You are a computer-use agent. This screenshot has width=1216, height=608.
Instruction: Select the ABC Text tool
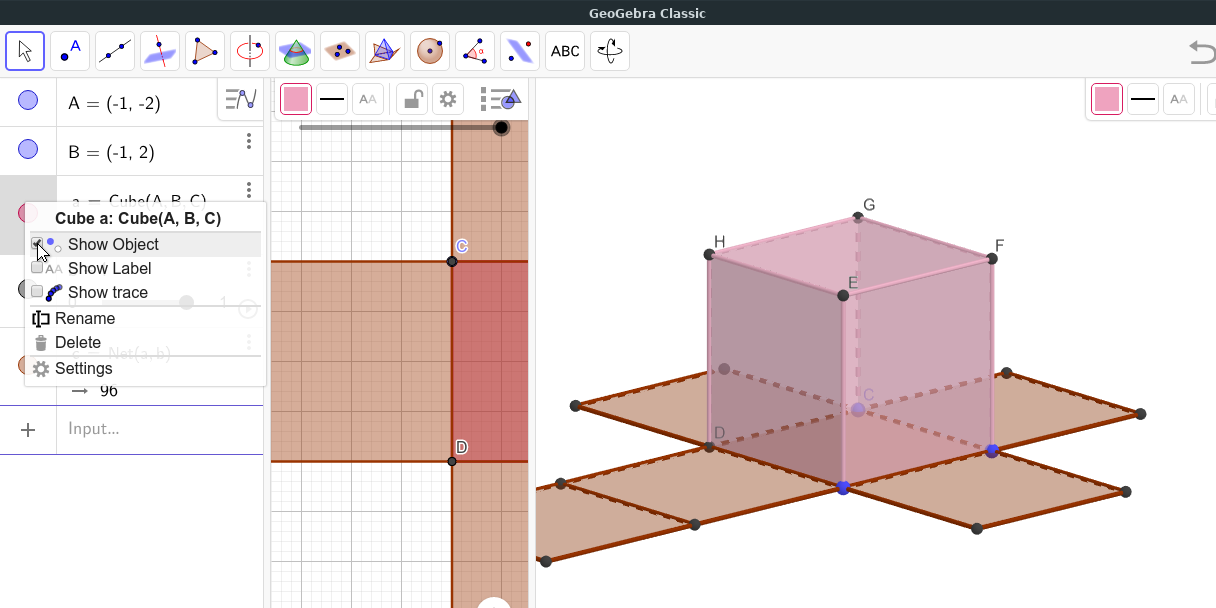[565, 51]
